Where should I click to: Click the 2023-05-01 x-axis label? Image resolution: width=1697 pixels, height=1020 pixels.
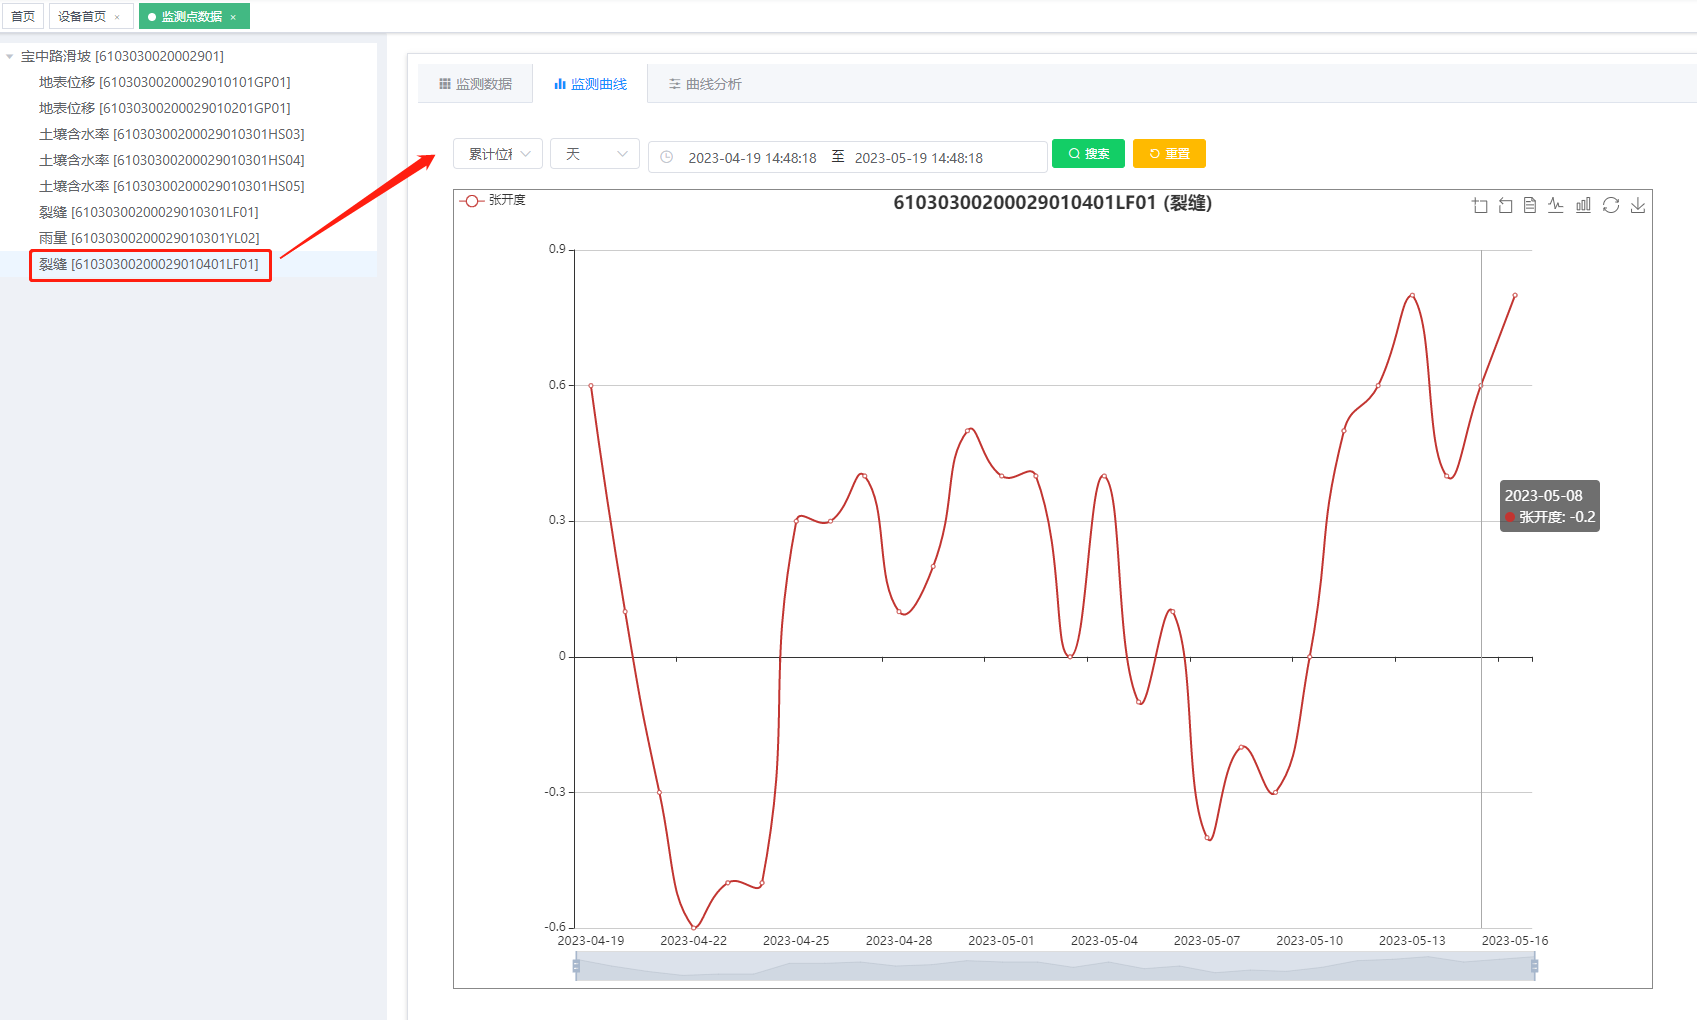point(1001,941)
